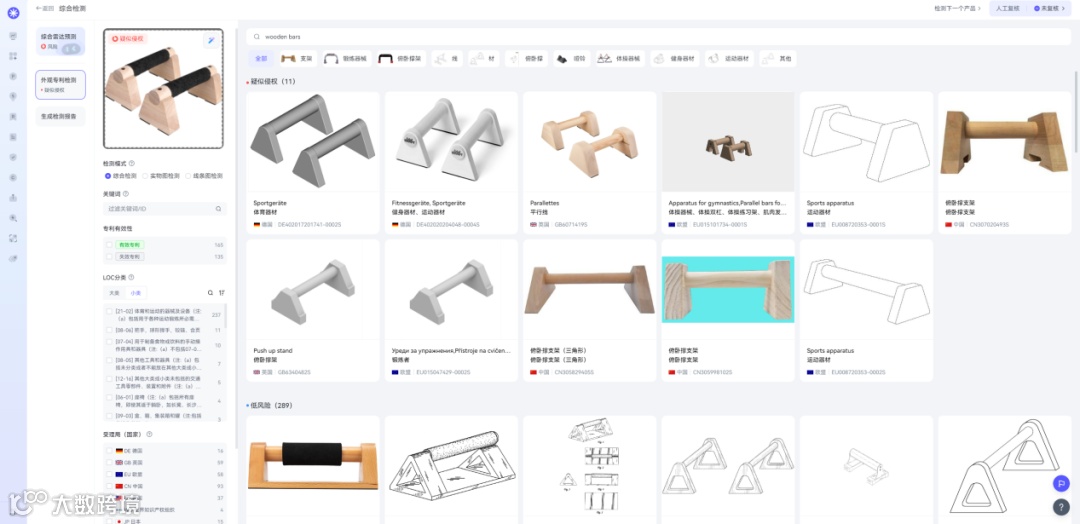Click the wooden bars search field
The image size is (1080, 524).
coord(658,36)
